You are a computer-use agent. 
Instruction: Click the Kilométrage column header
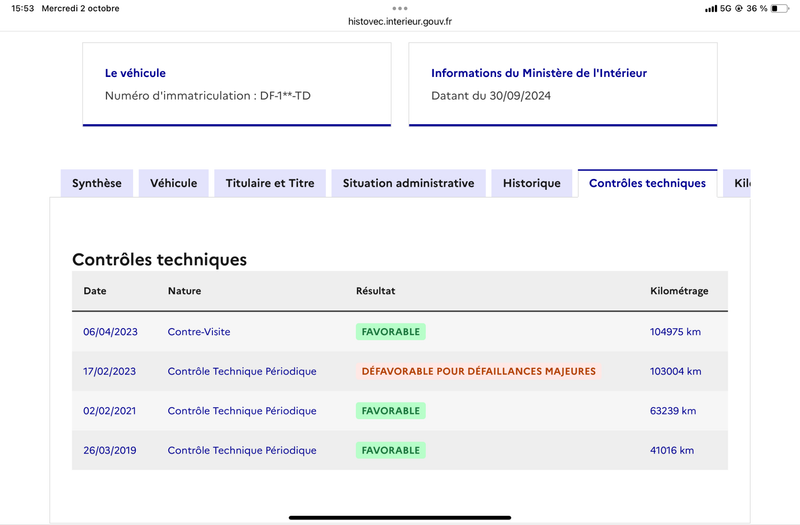pos(679,291)
